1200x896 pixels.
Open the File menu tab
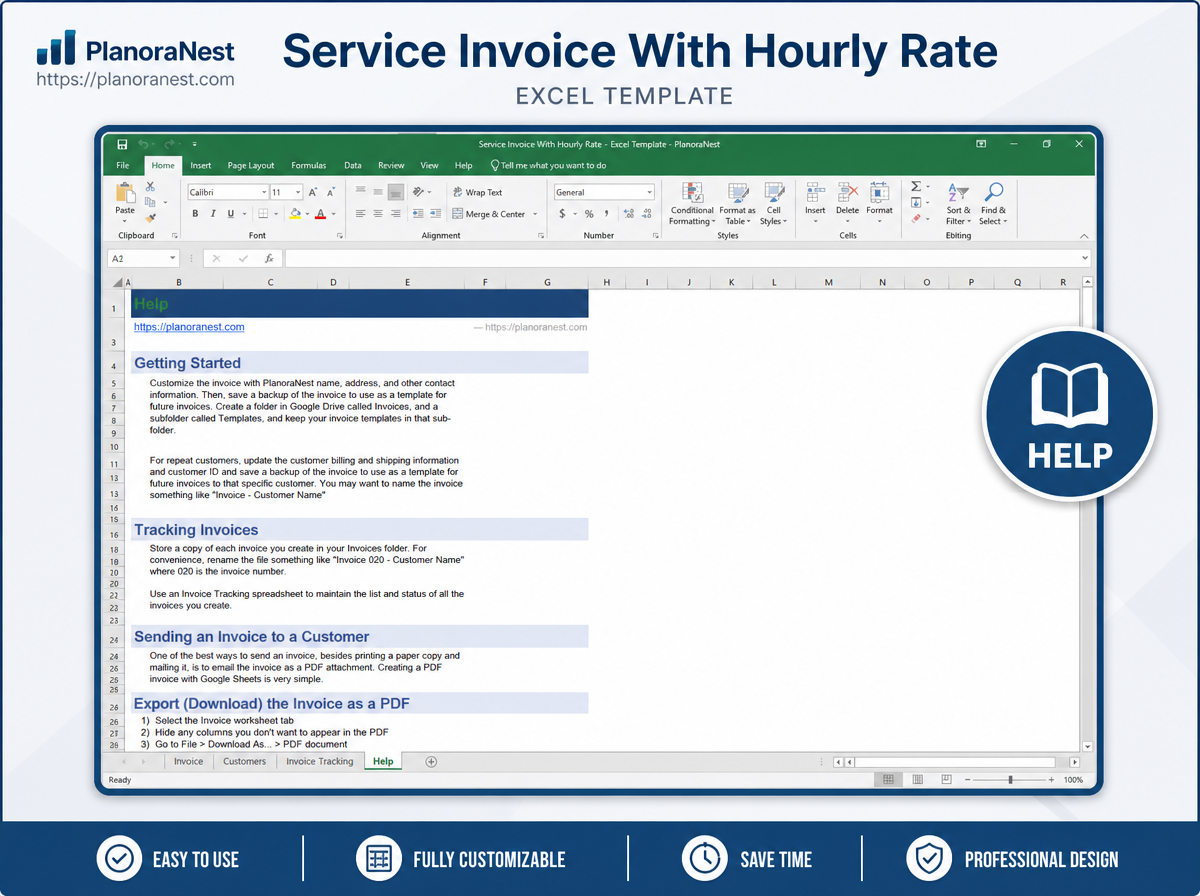click(123, 165)
